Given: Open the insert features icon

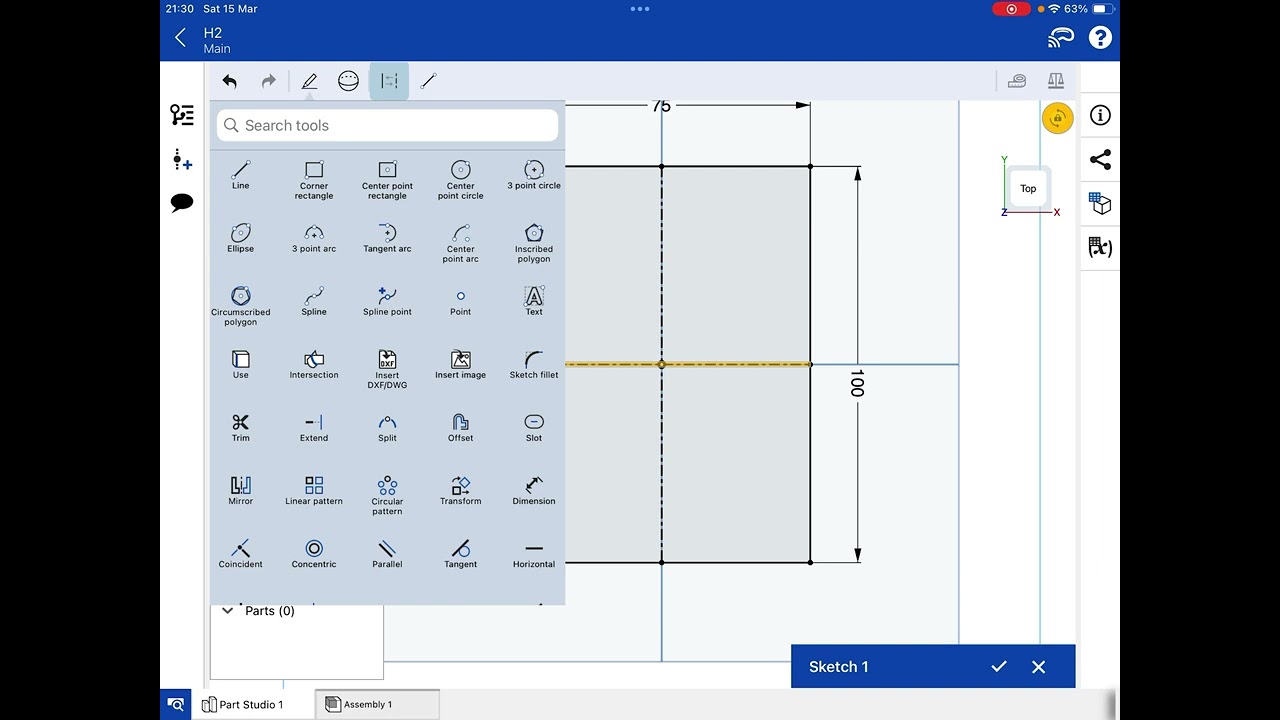Looking at the screenshot, I should click(x=182, y=159).
